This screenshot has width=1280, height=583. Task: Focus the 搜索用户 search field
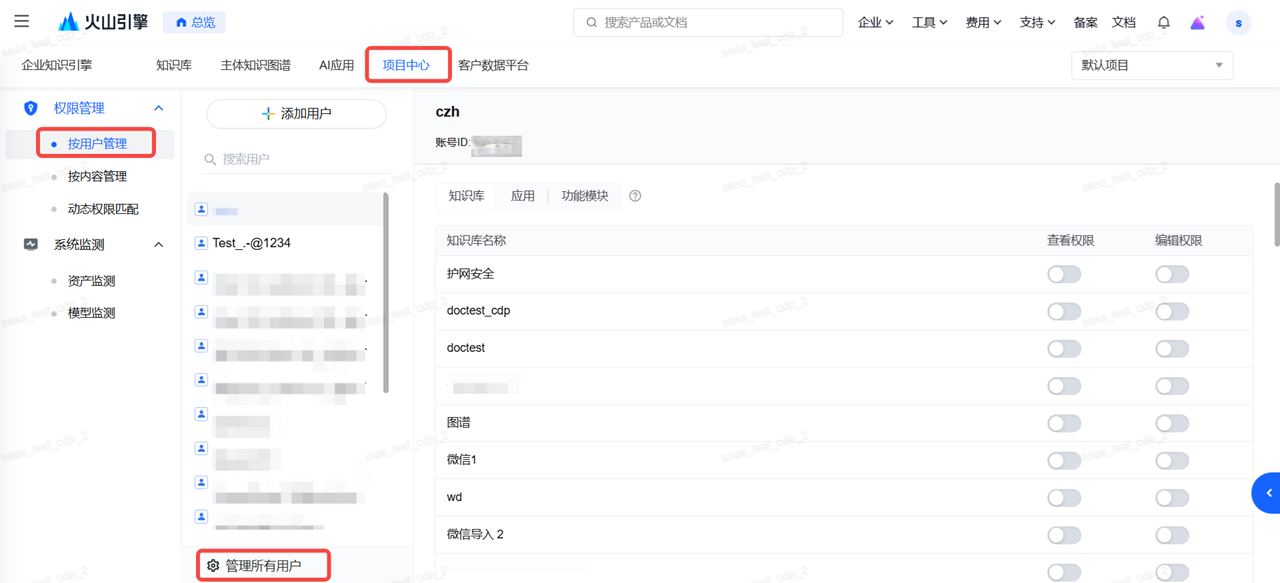[x=296, y=159]
